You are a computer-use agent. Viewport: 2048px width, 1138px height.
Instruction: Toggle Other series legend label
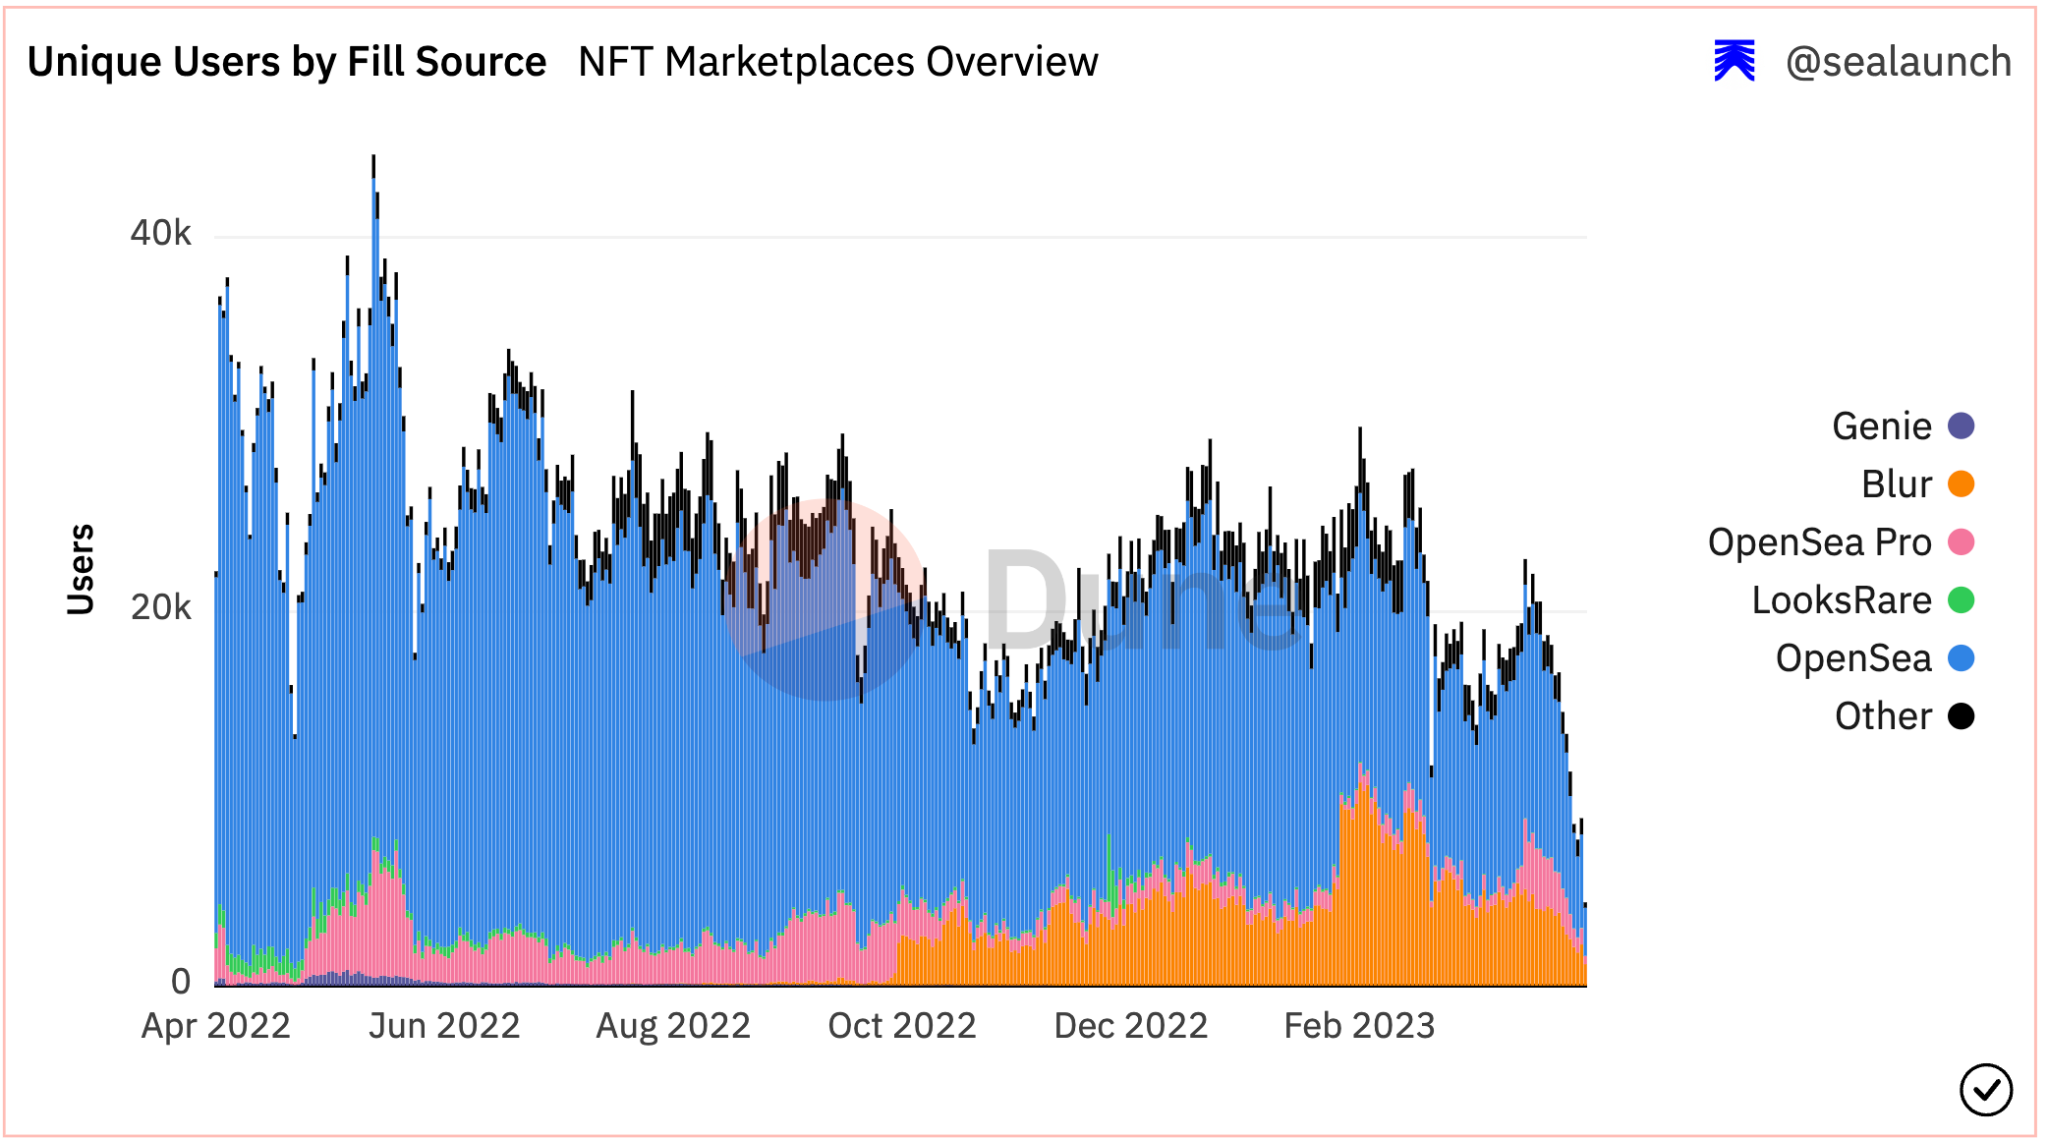[1883, 716]
